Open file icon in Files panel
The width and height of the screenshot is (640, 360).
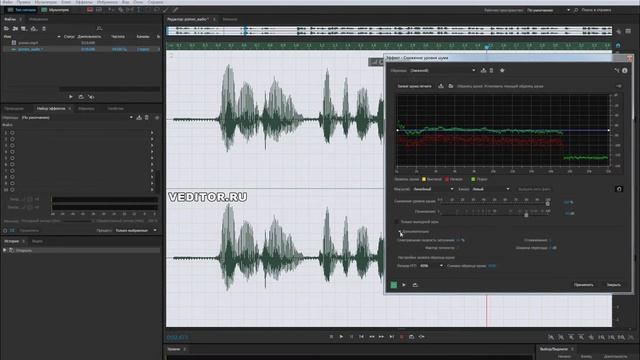coord(6,29)
